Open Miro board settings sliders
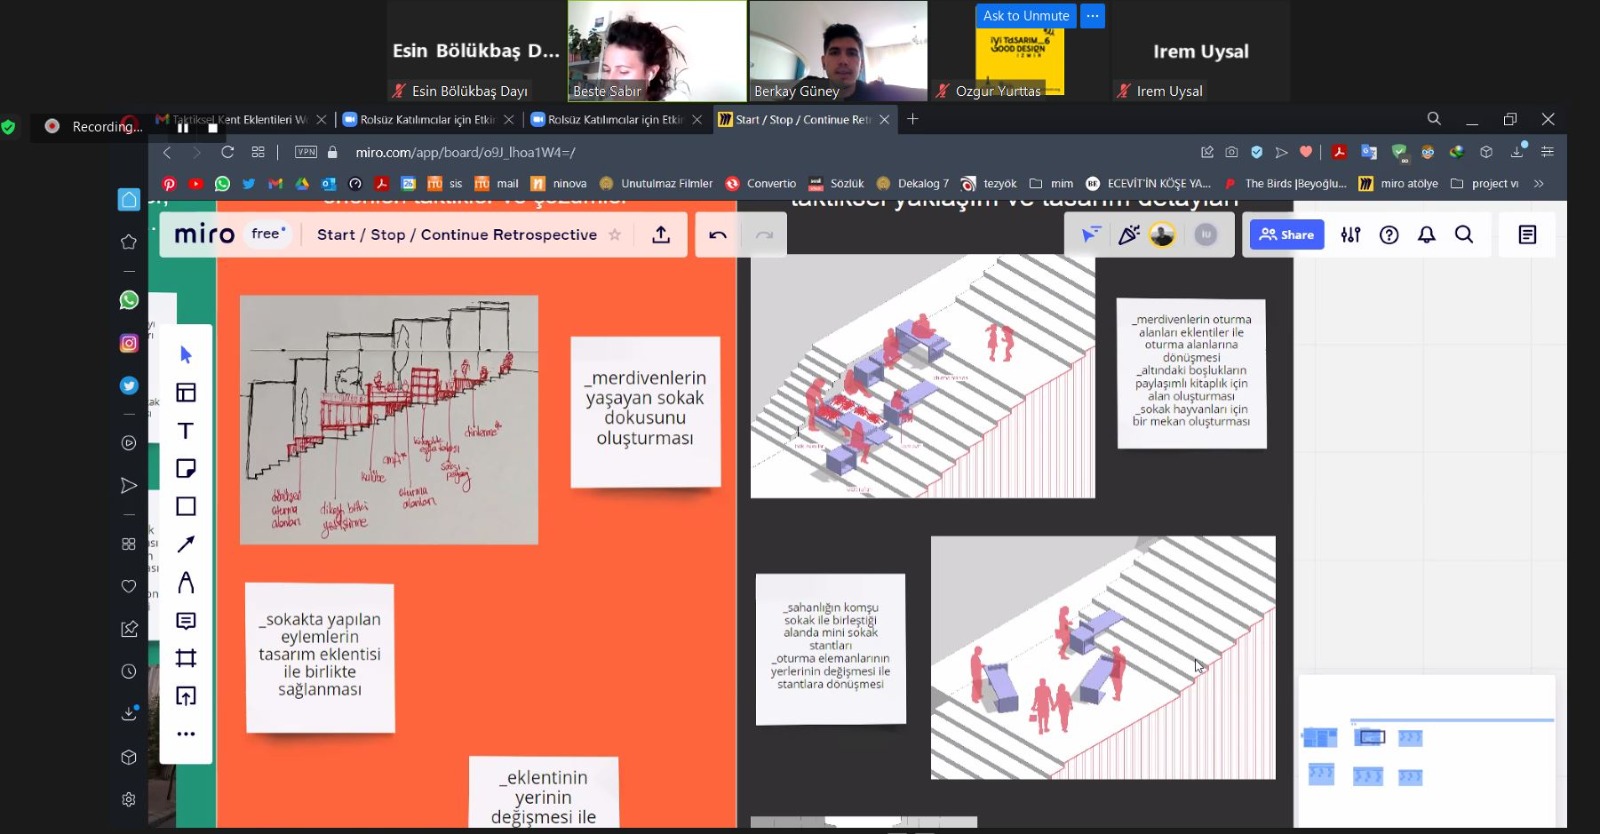1600x834 pixels. click(1351, 235)
